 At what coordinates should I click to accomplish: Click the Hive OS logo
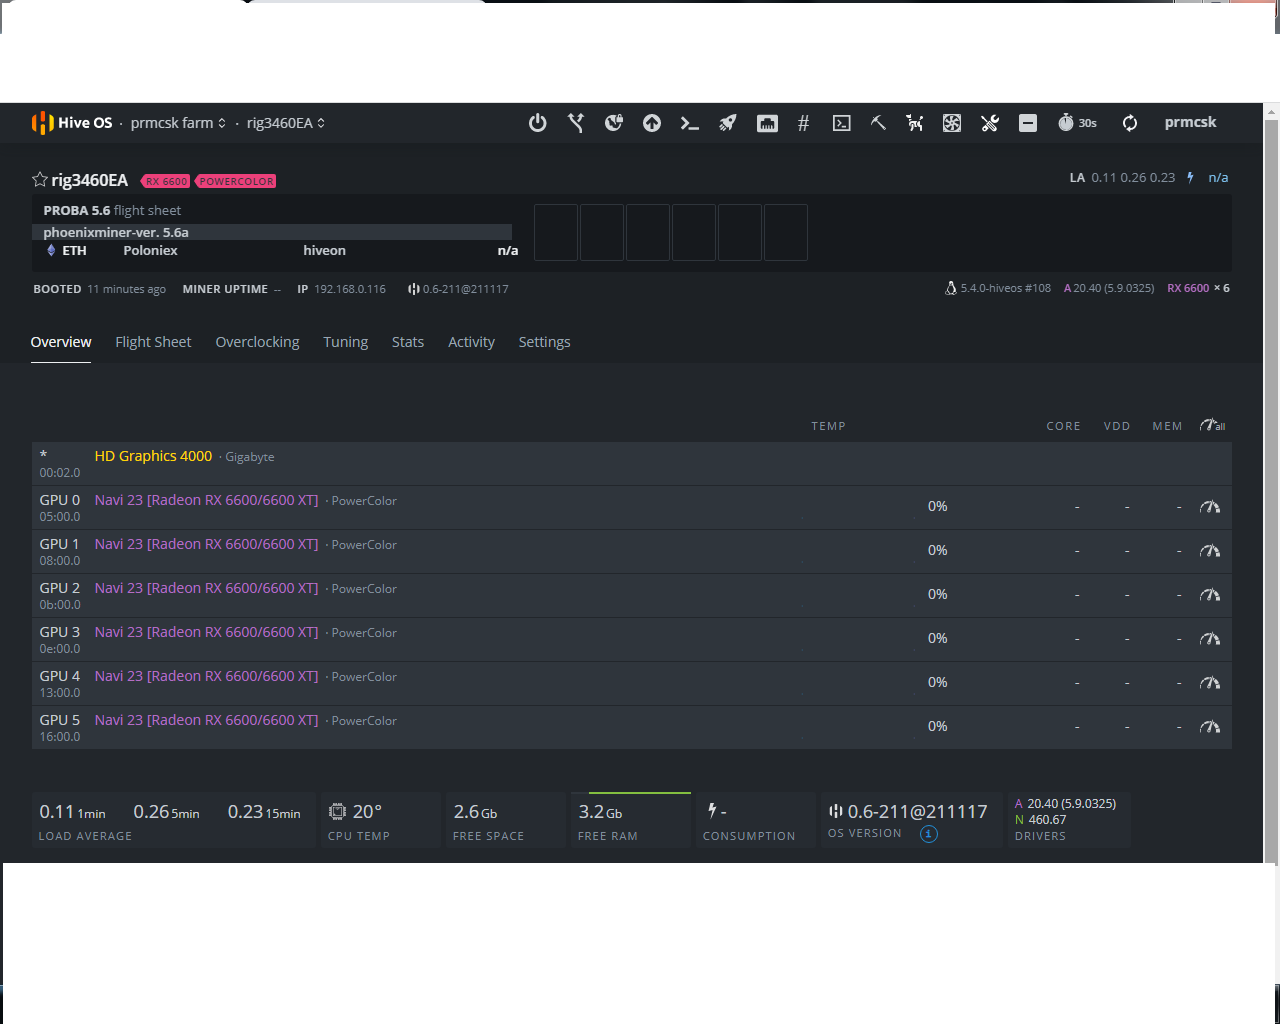pyautogui.click(x=71, y=123)
